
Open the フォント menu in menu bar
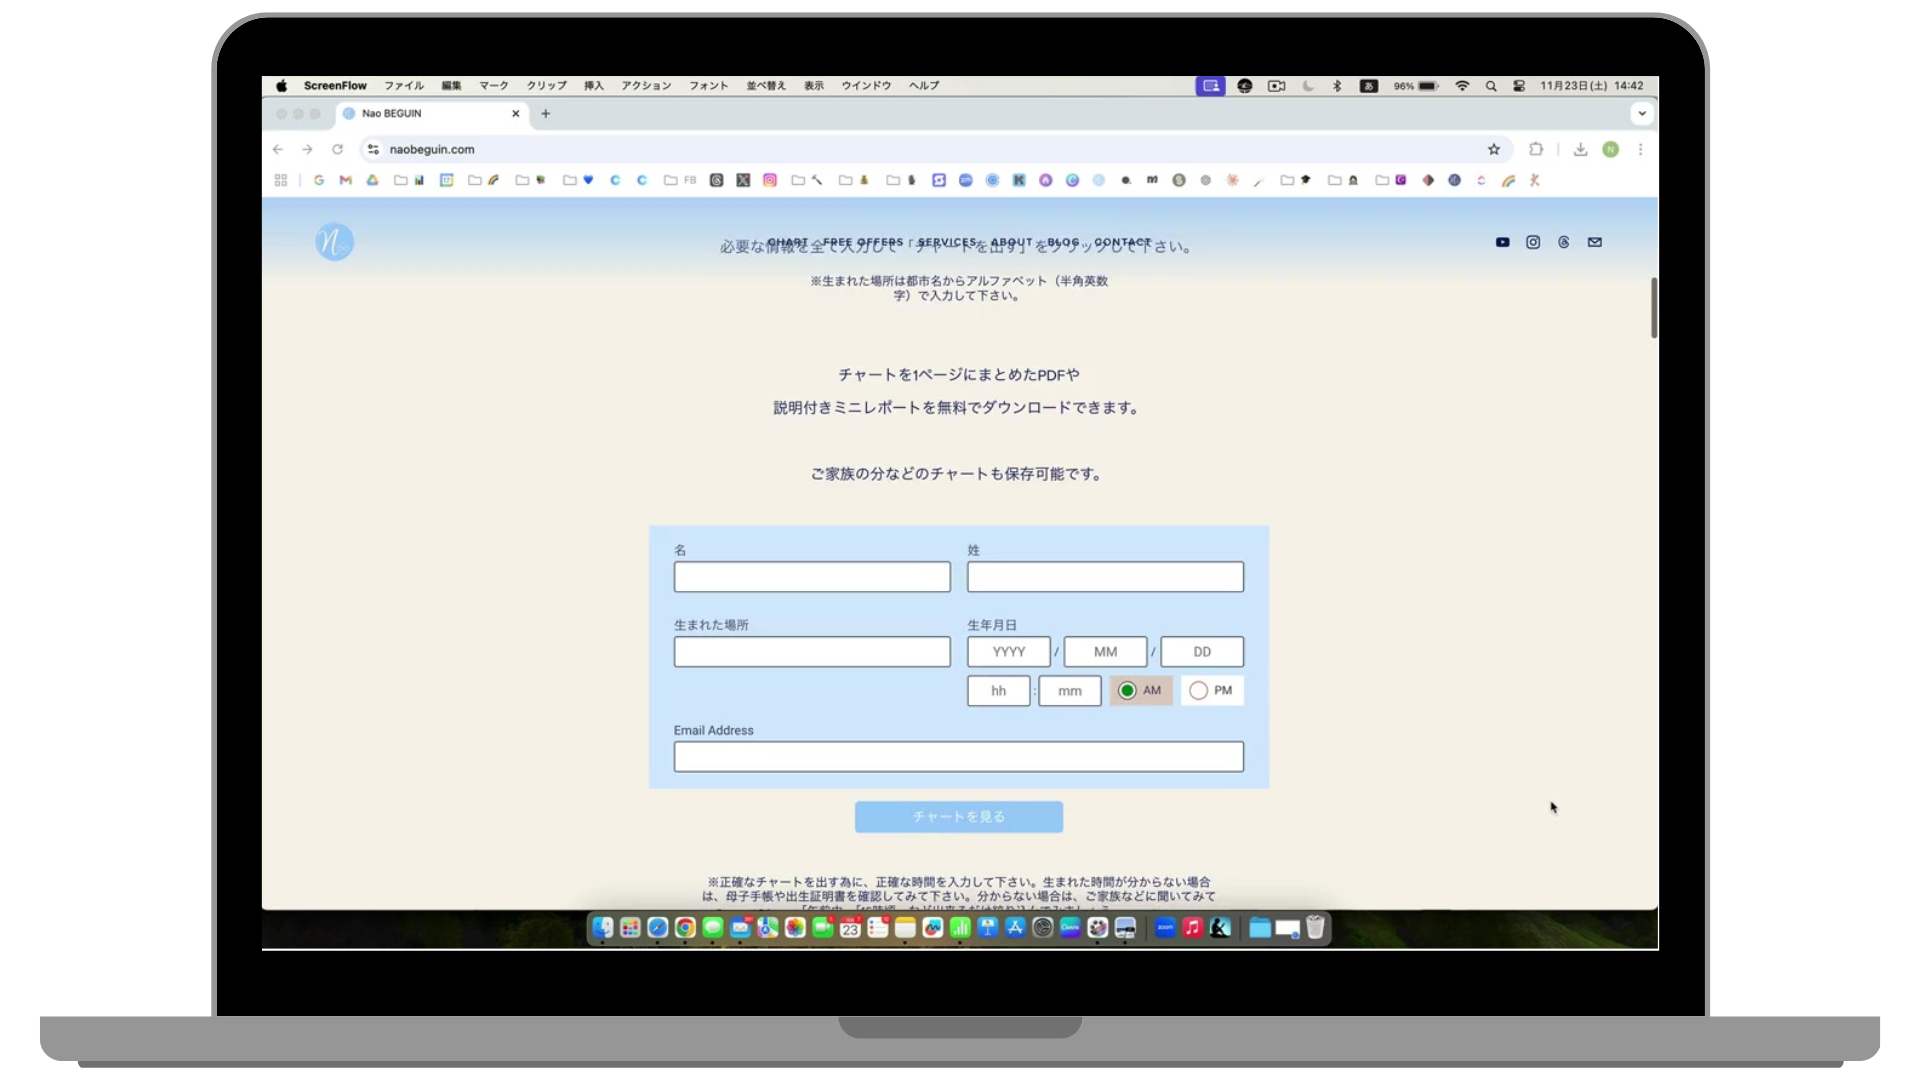click(x=708, y=86)
